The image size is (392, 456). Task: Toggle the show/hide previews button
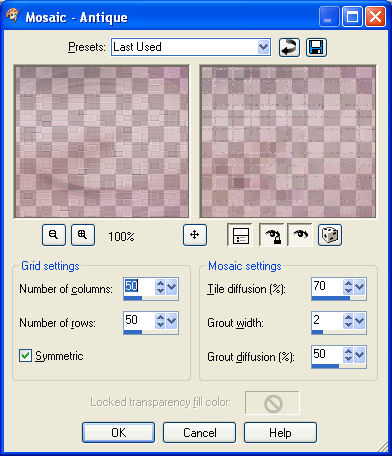click(240, 235)
